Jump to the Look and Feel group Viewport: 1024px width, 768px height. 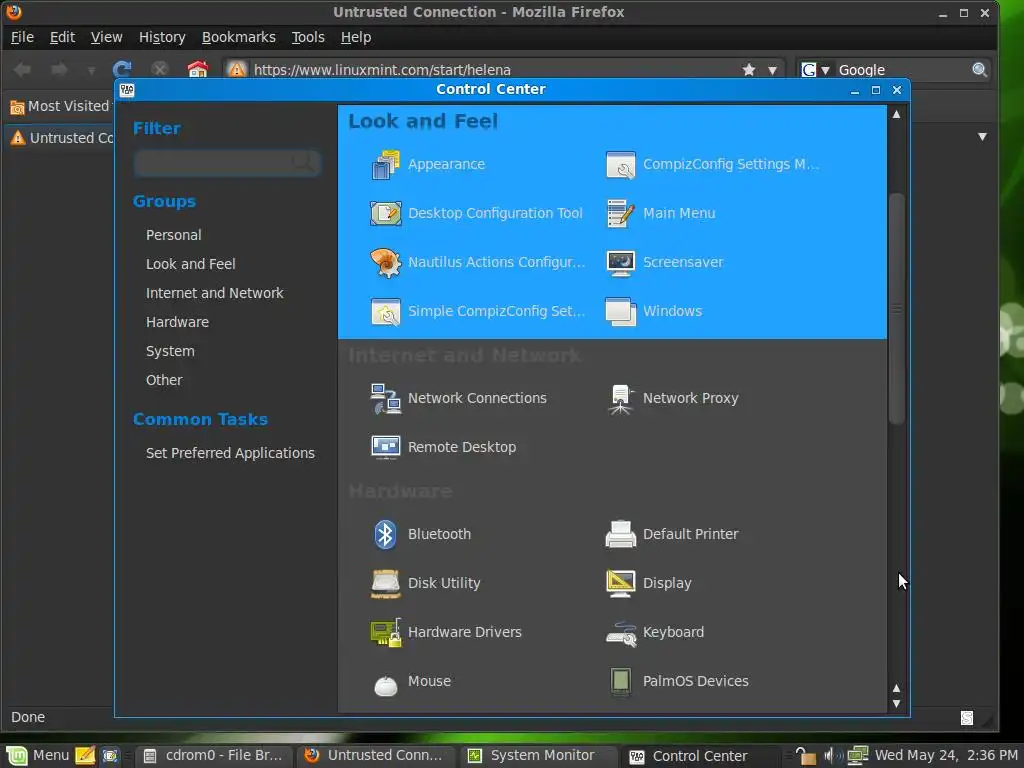[191, 264]
